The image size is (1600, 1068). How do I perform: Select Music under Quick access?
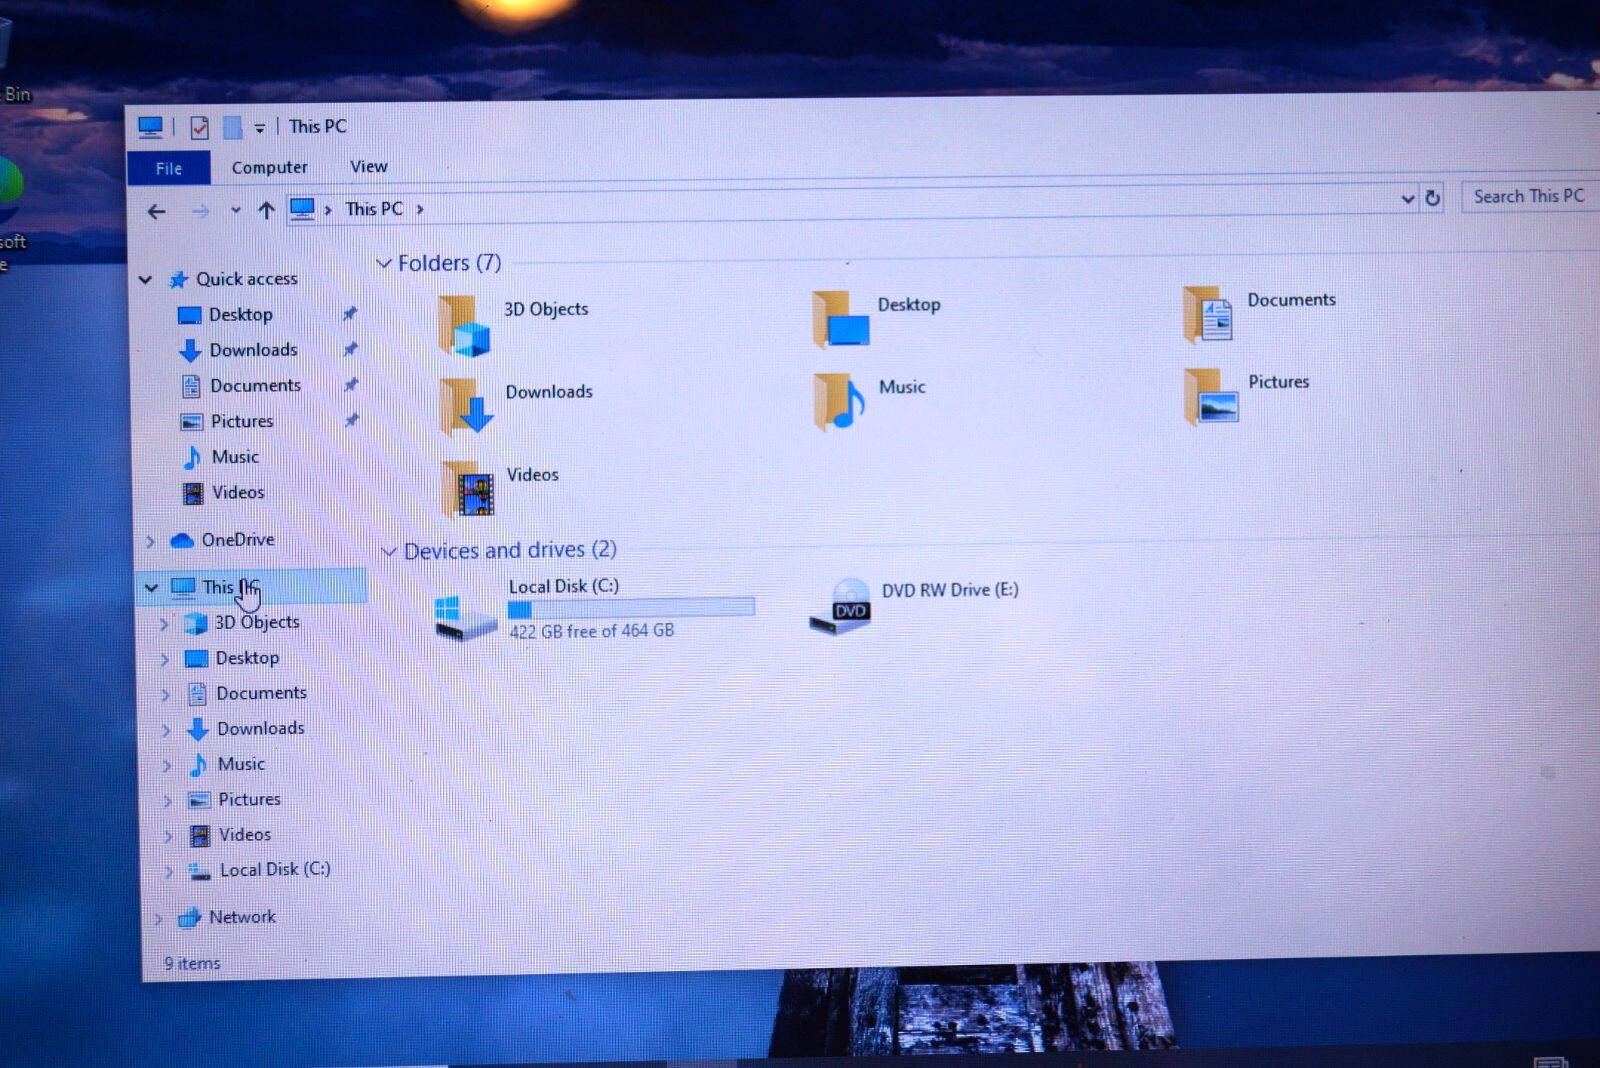[x=235, y=457]
